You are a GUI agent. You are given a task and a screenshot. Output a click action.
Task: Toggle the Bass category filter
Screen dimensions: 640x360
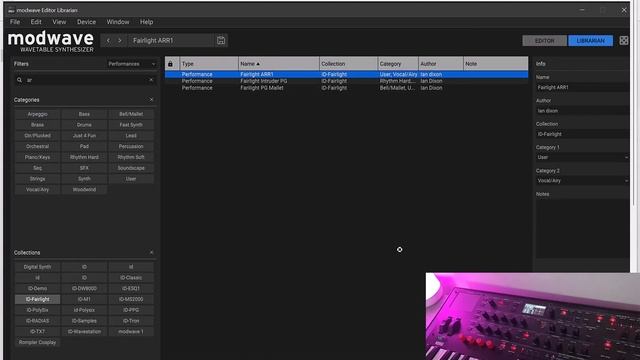click(84, 114)
